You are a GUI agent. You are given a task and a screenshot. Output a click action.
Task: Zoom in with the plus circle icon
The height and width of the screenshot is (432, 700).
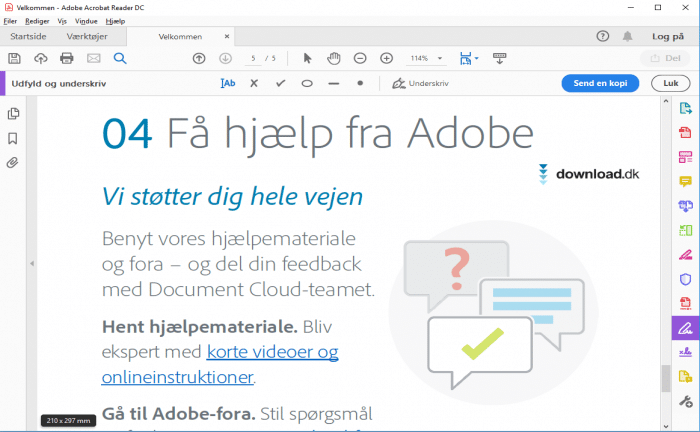(x=386, y=58)
